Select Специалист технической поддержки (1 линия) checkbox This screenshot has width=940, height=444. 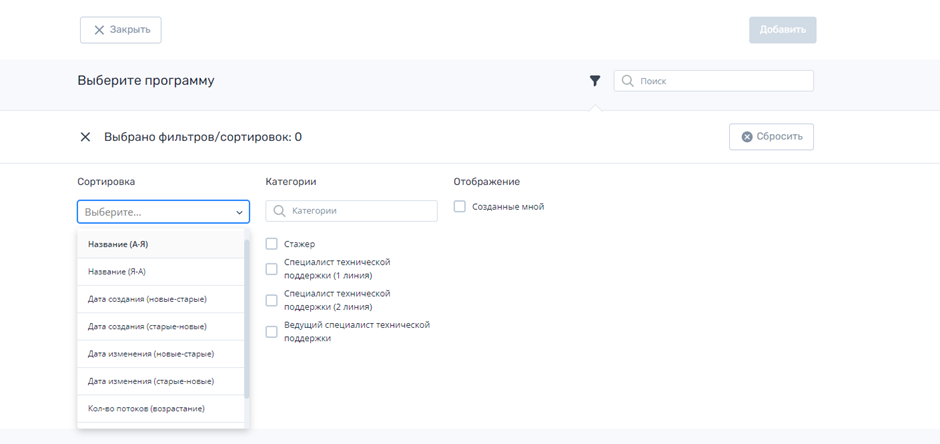pyautogui.click(x=272, y=269)
